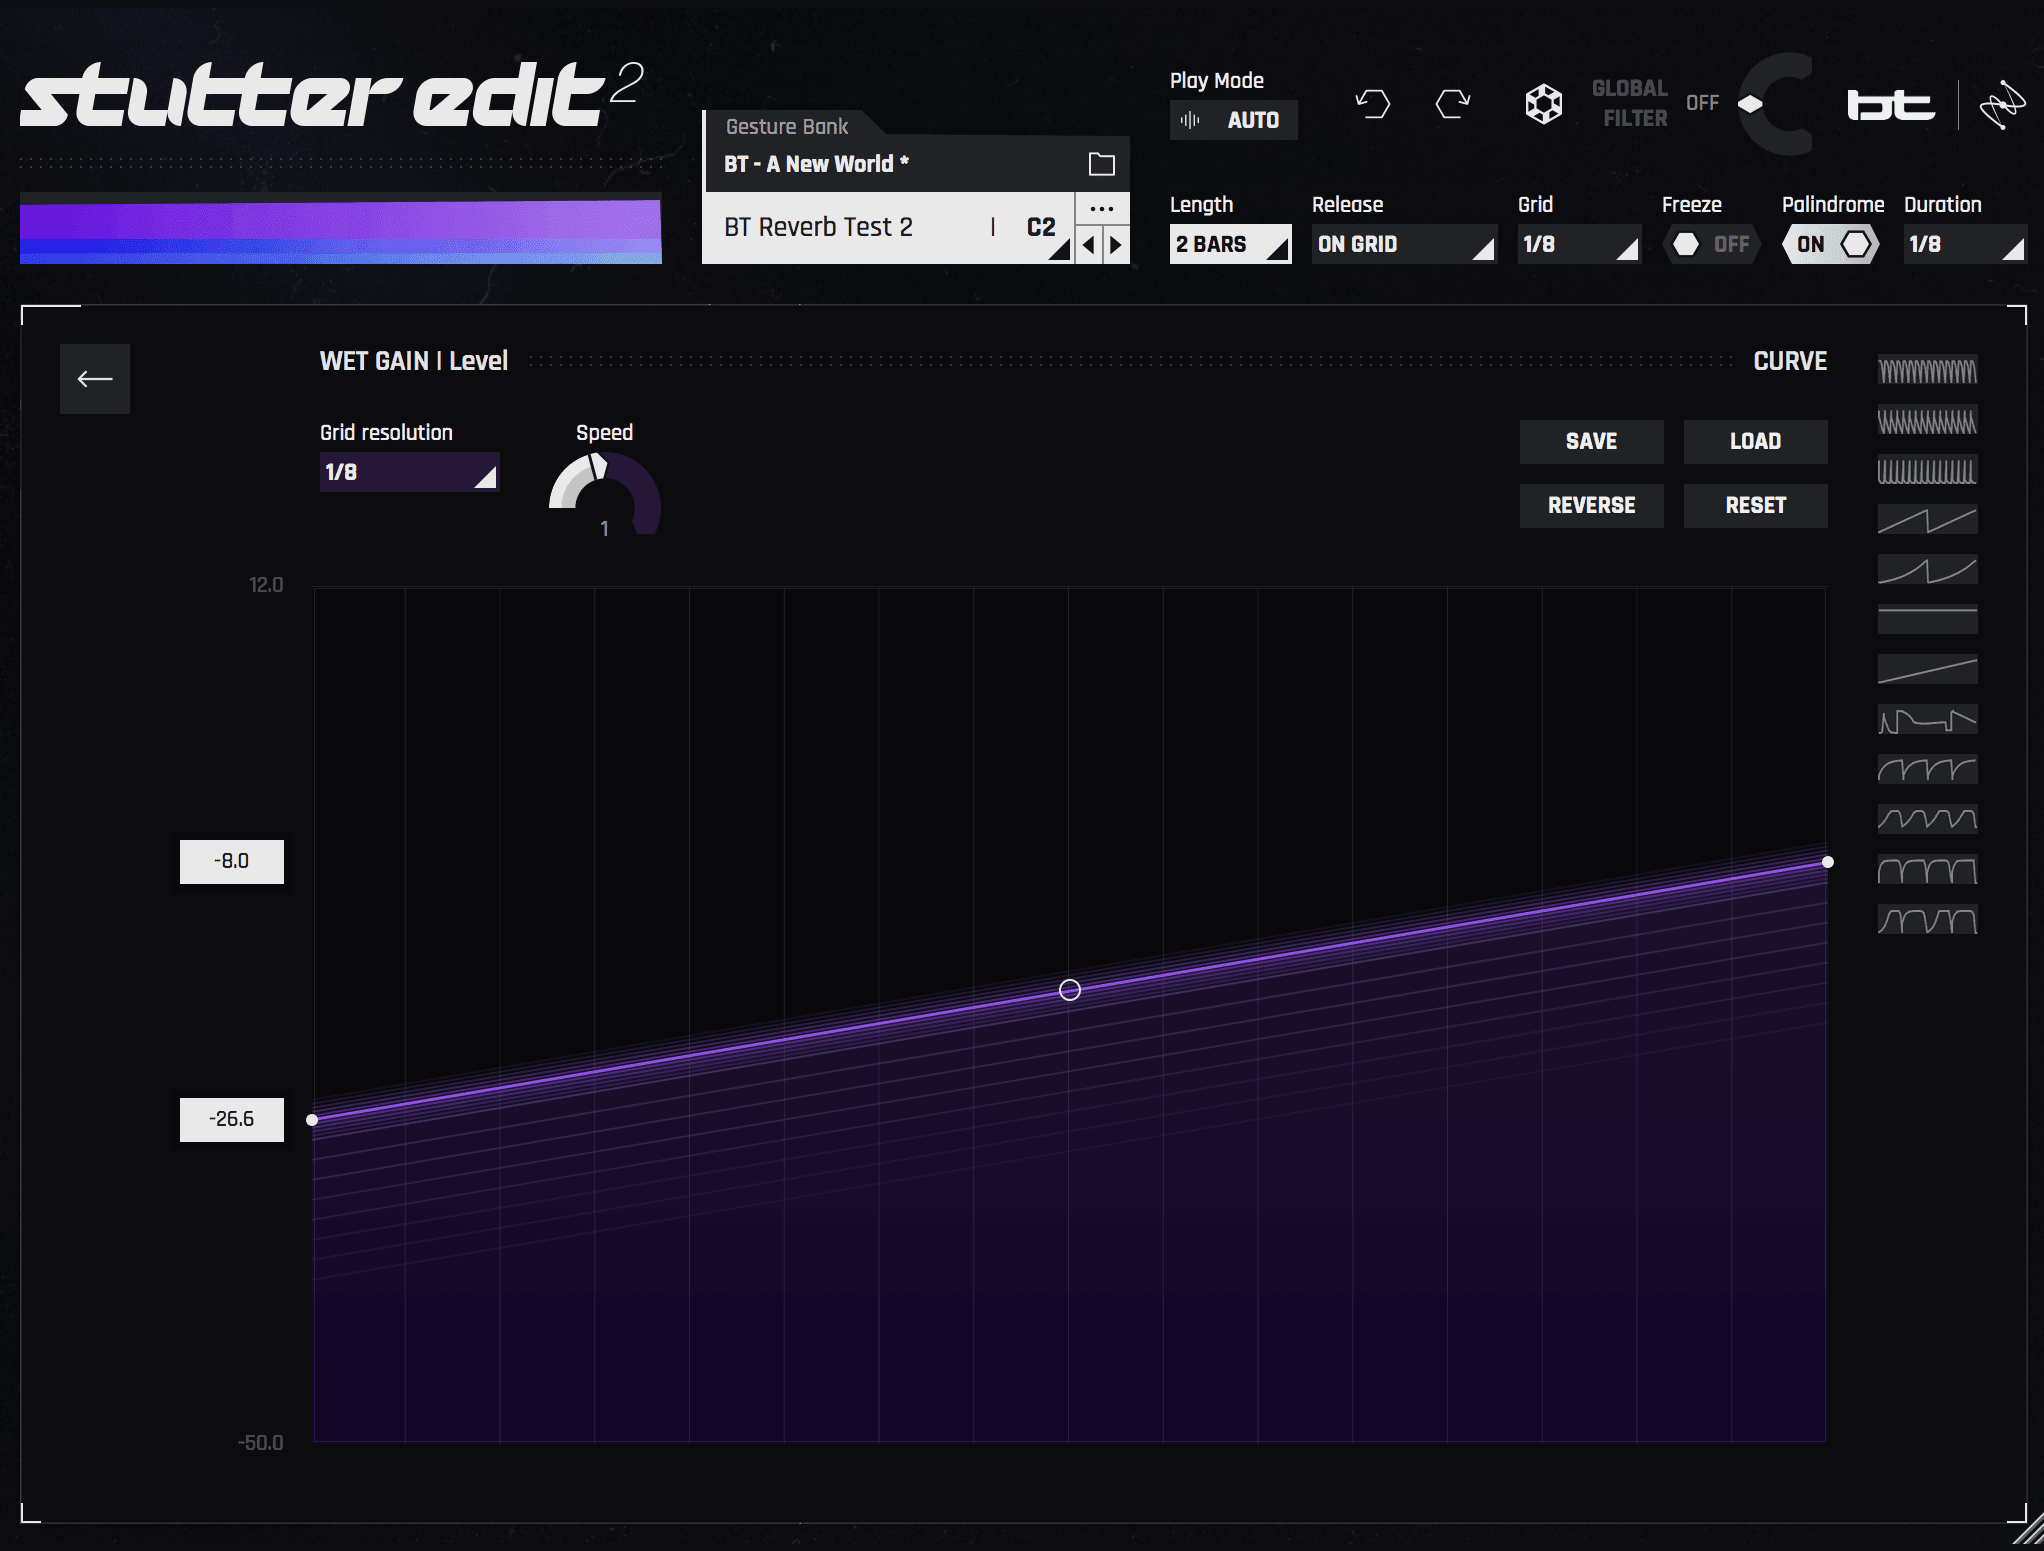Click the SAVE curve button

point(1591,441)
